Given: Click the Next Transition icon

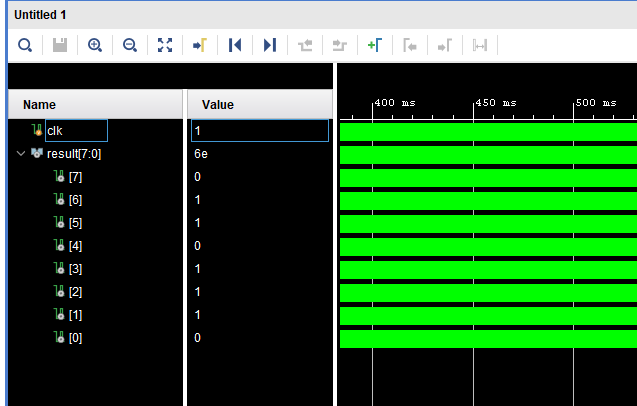Looking at the screenshot, I should click(x=340, y=45).
